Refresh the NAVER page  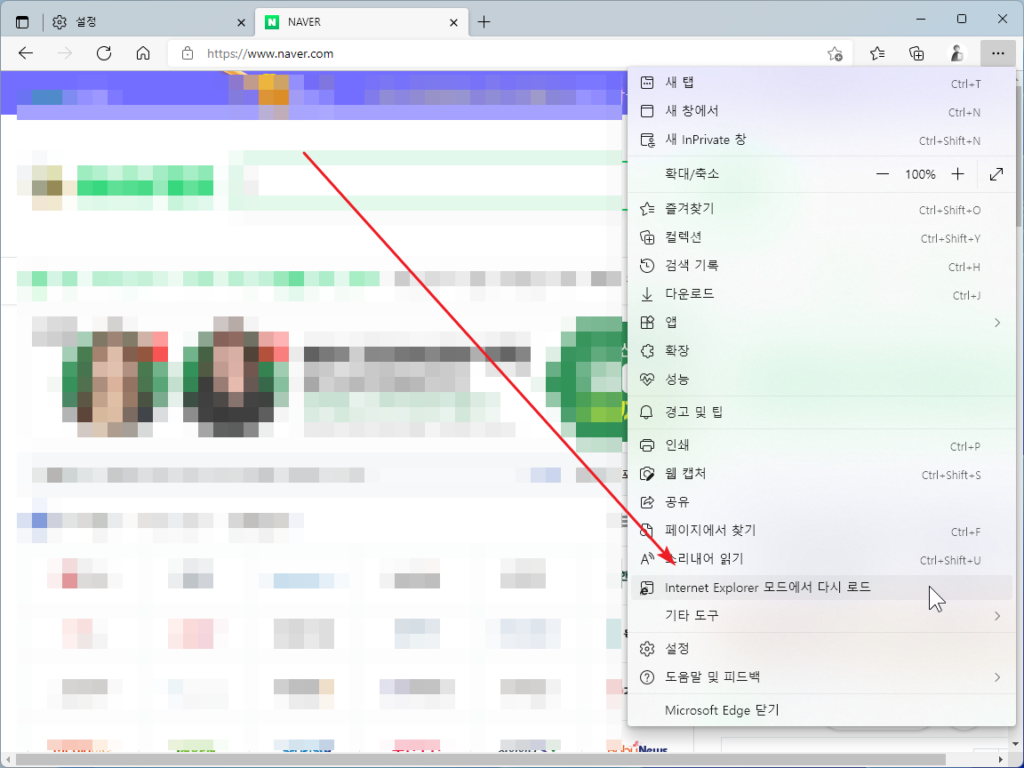104,54
